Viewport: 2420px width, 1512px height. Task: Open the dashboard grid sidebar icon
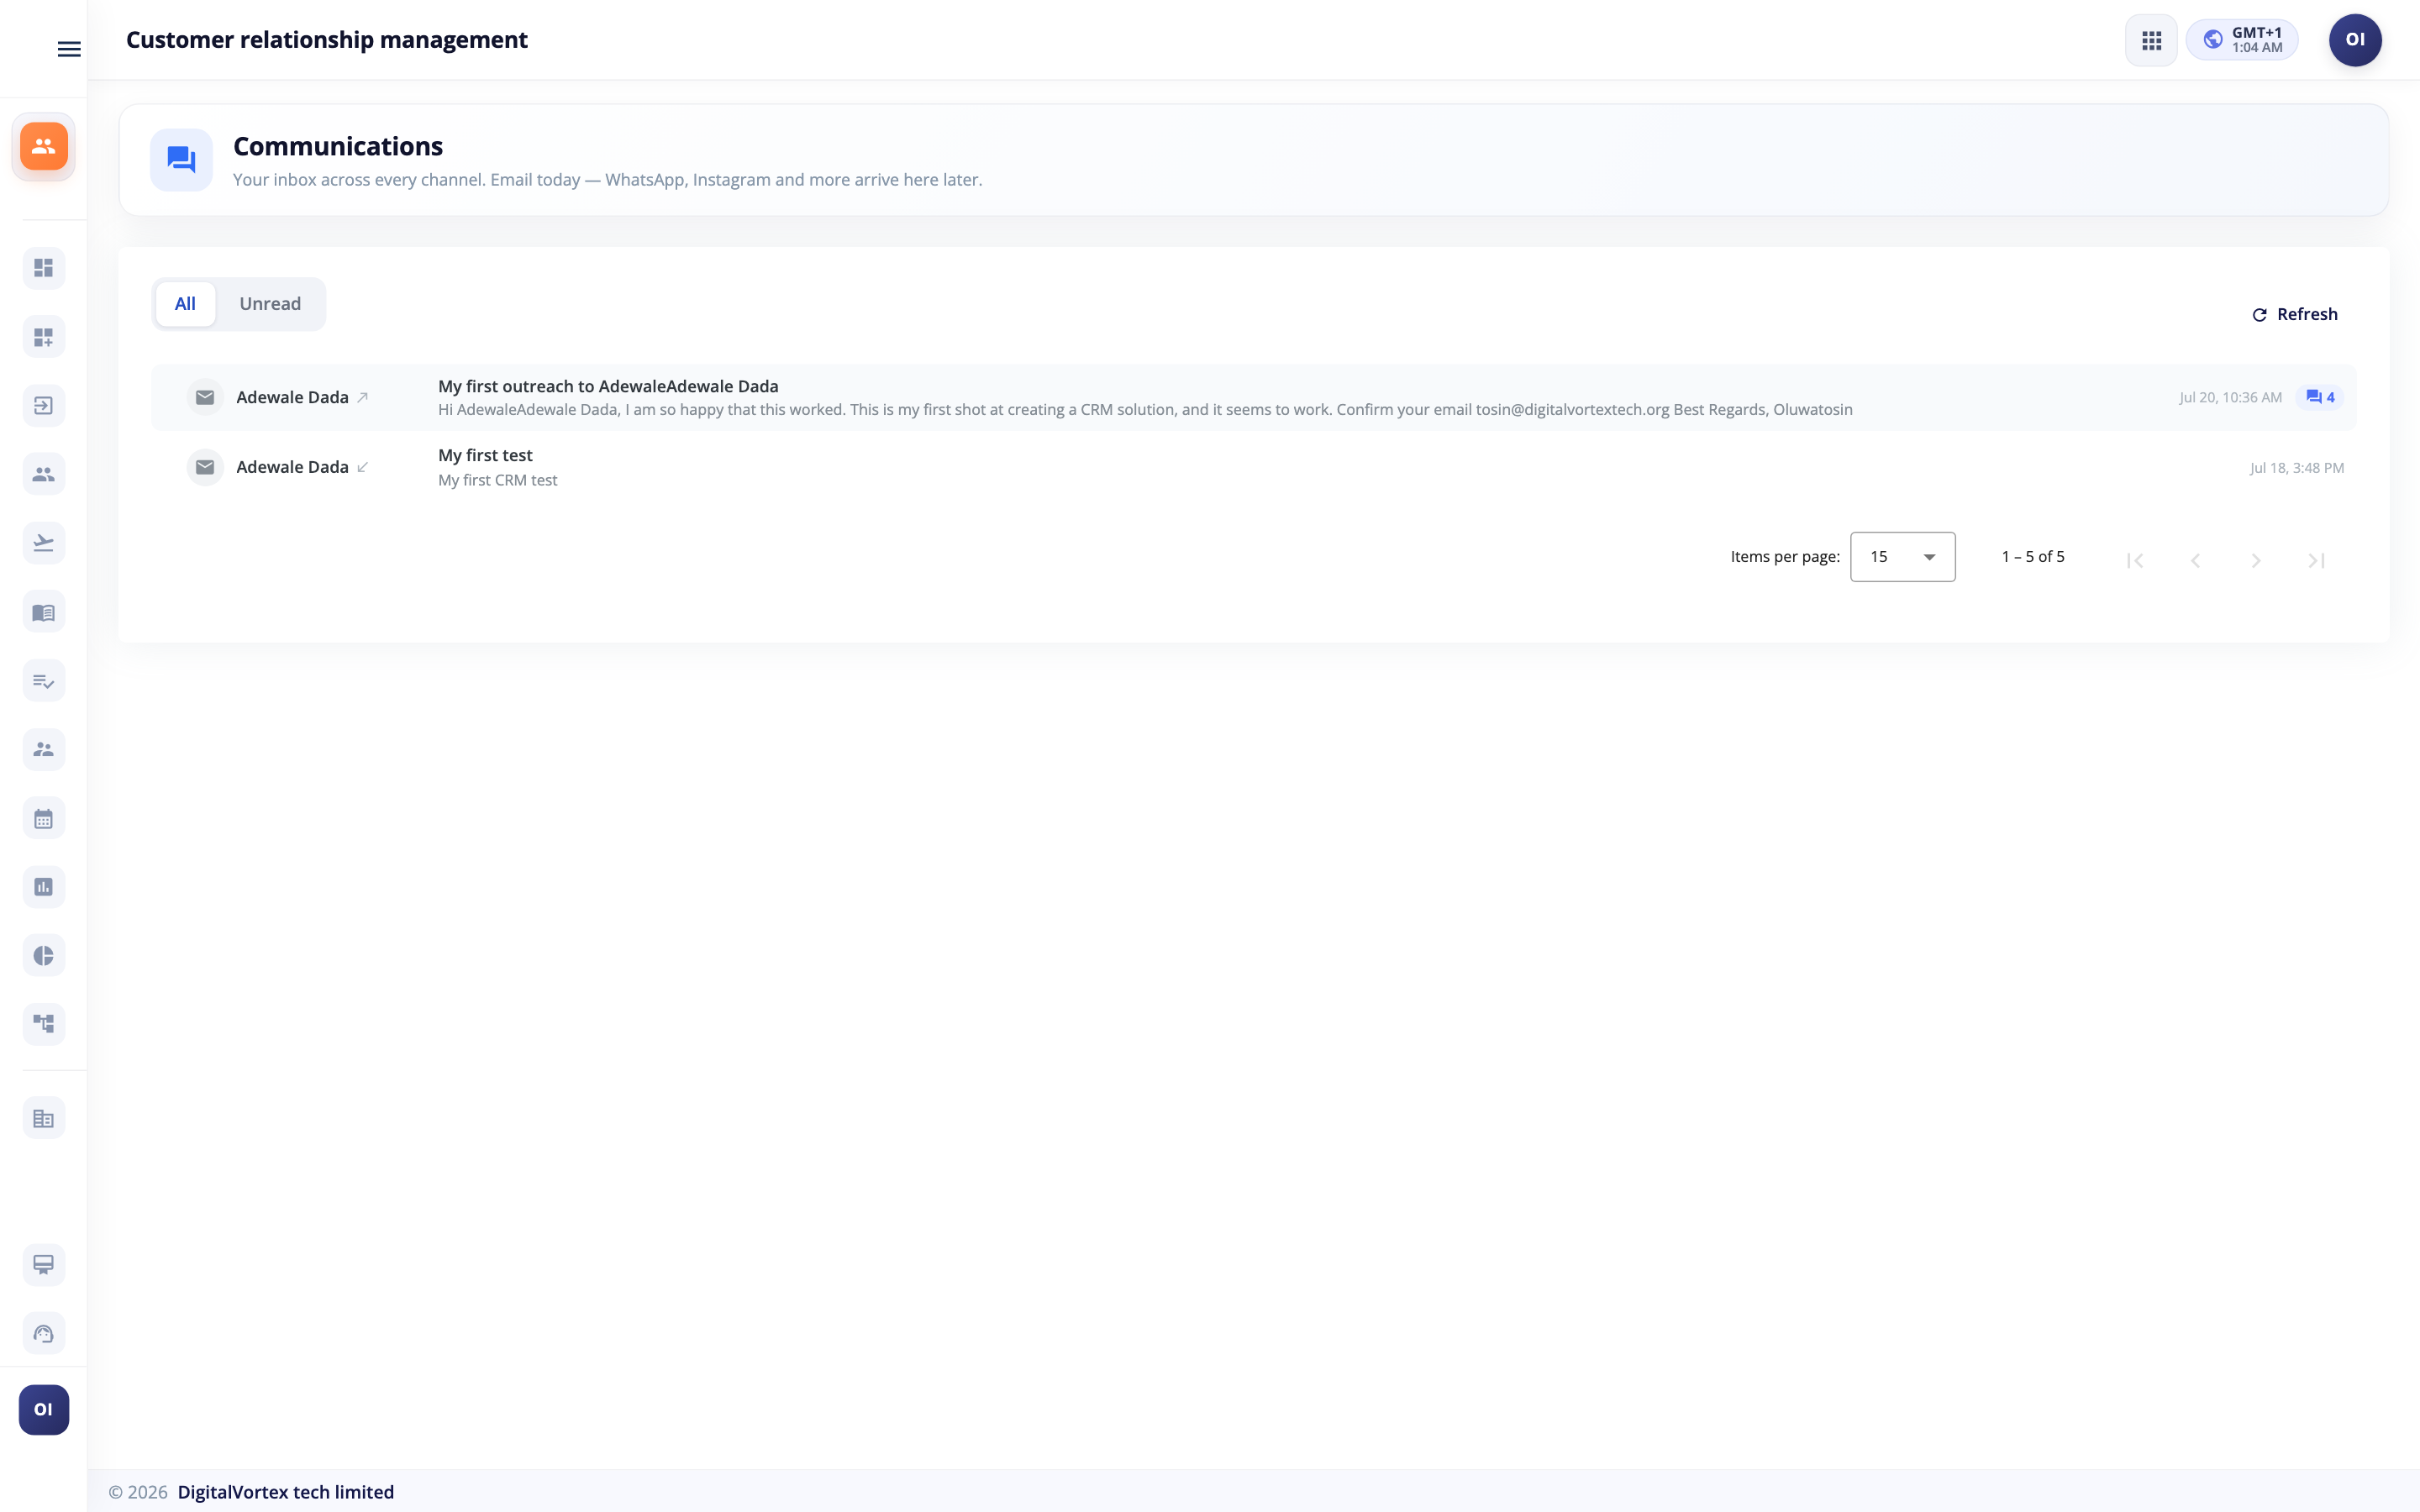point(43,268)
